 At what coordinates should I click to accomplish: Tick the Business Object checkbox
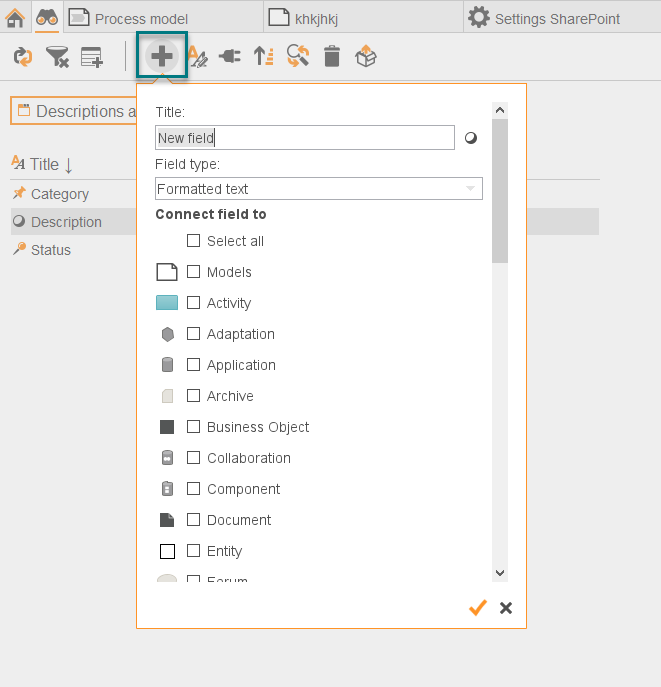(x=194, y=426)
